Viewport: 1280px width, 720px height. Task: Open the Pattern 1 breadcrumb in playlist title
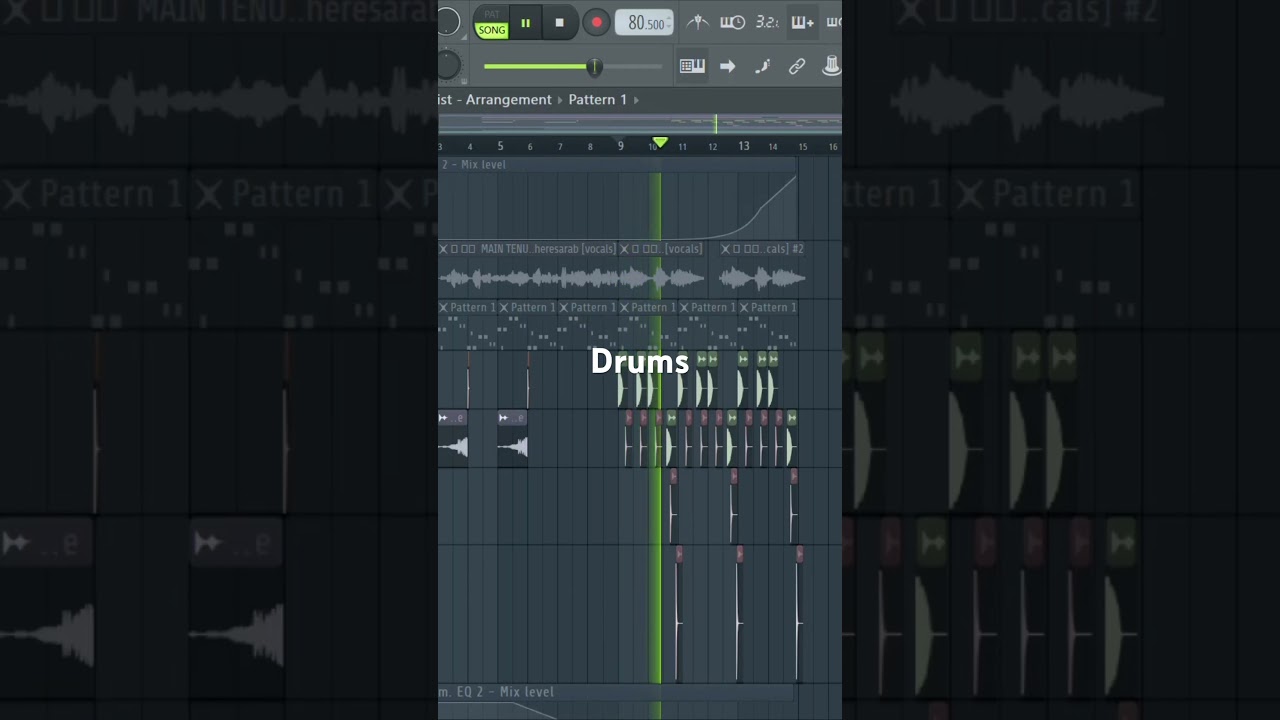598,100
